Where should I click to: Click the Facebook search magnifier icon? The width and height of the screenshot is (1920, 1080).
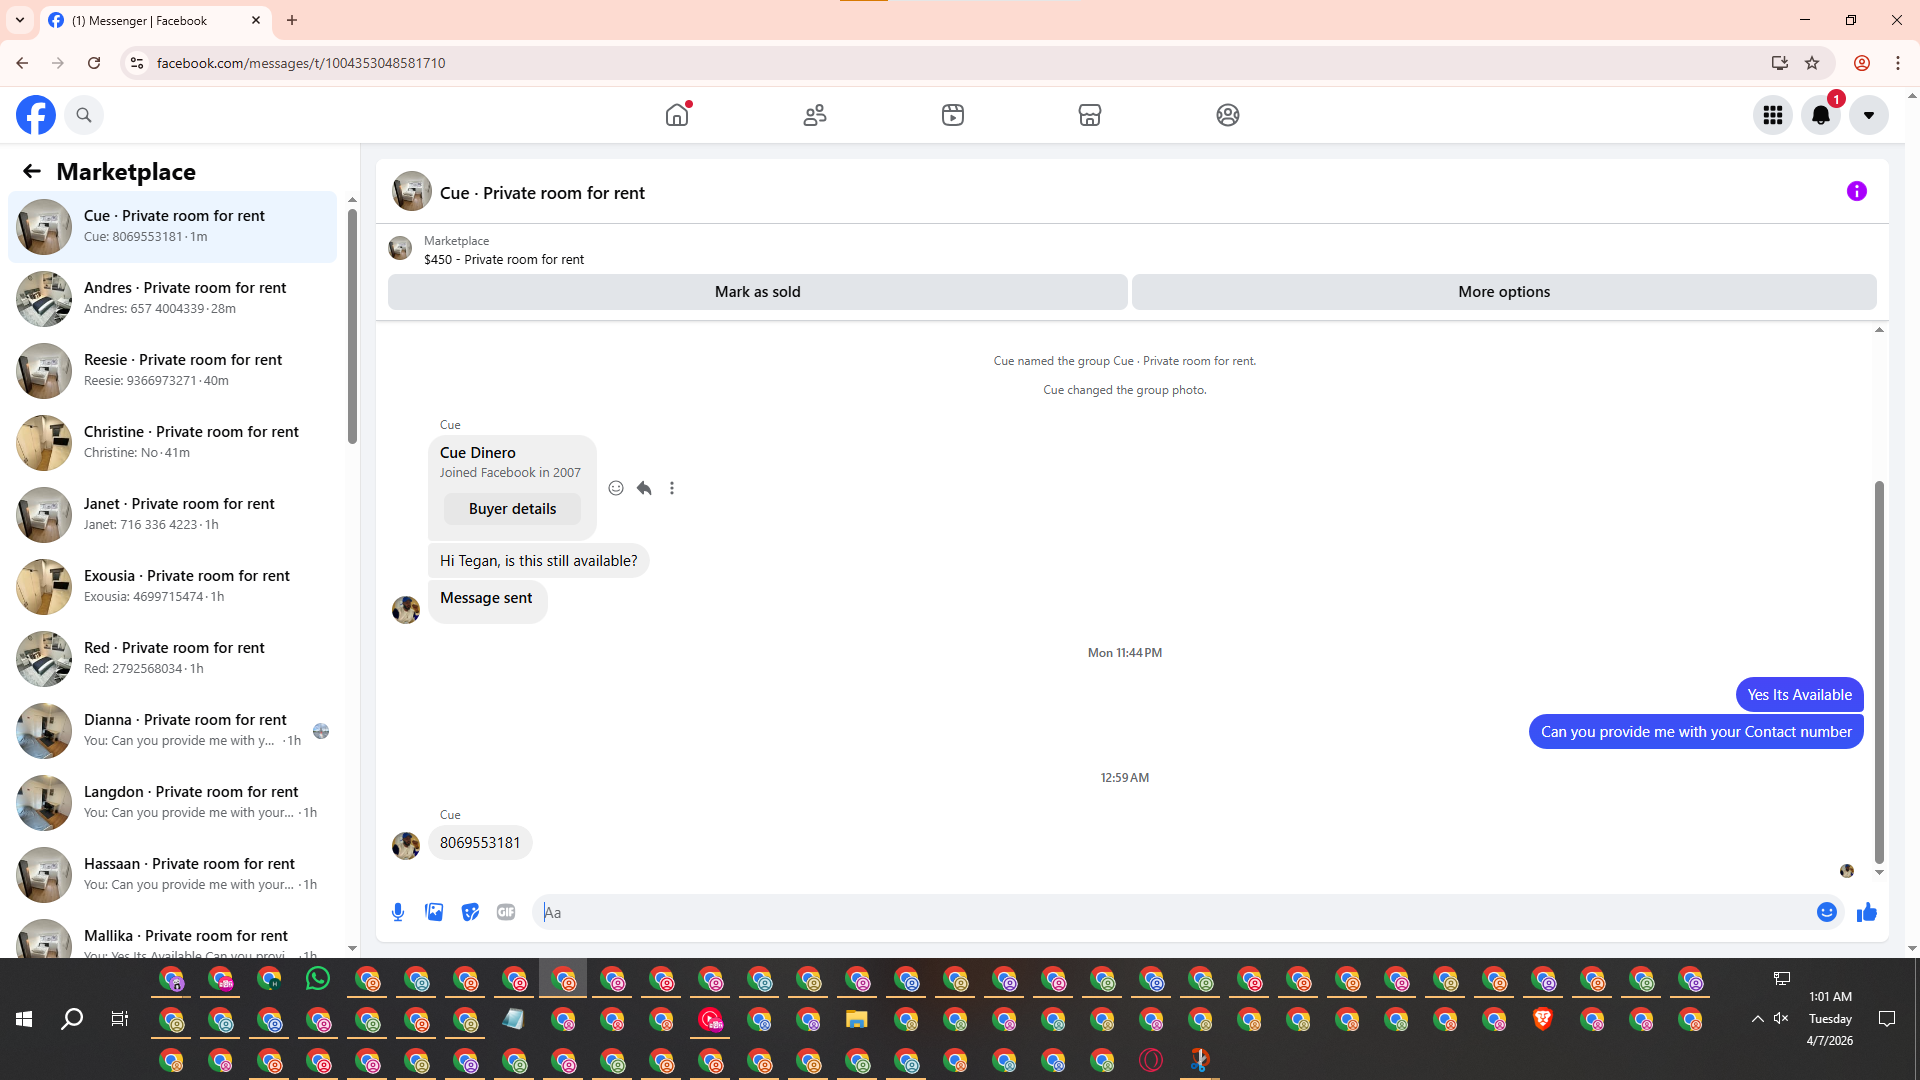[84, 115]
